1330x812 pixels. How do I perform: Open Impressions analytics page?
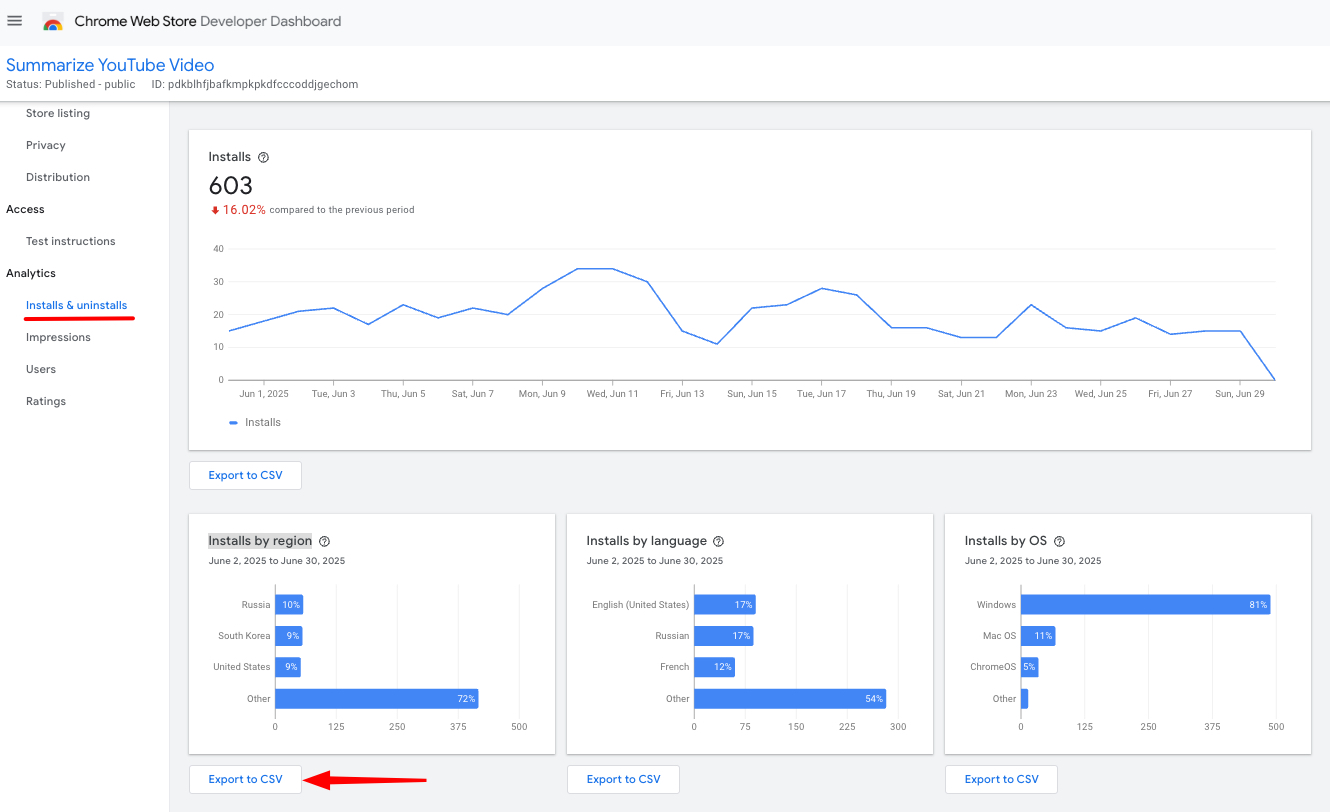click(x=58, y=337)
